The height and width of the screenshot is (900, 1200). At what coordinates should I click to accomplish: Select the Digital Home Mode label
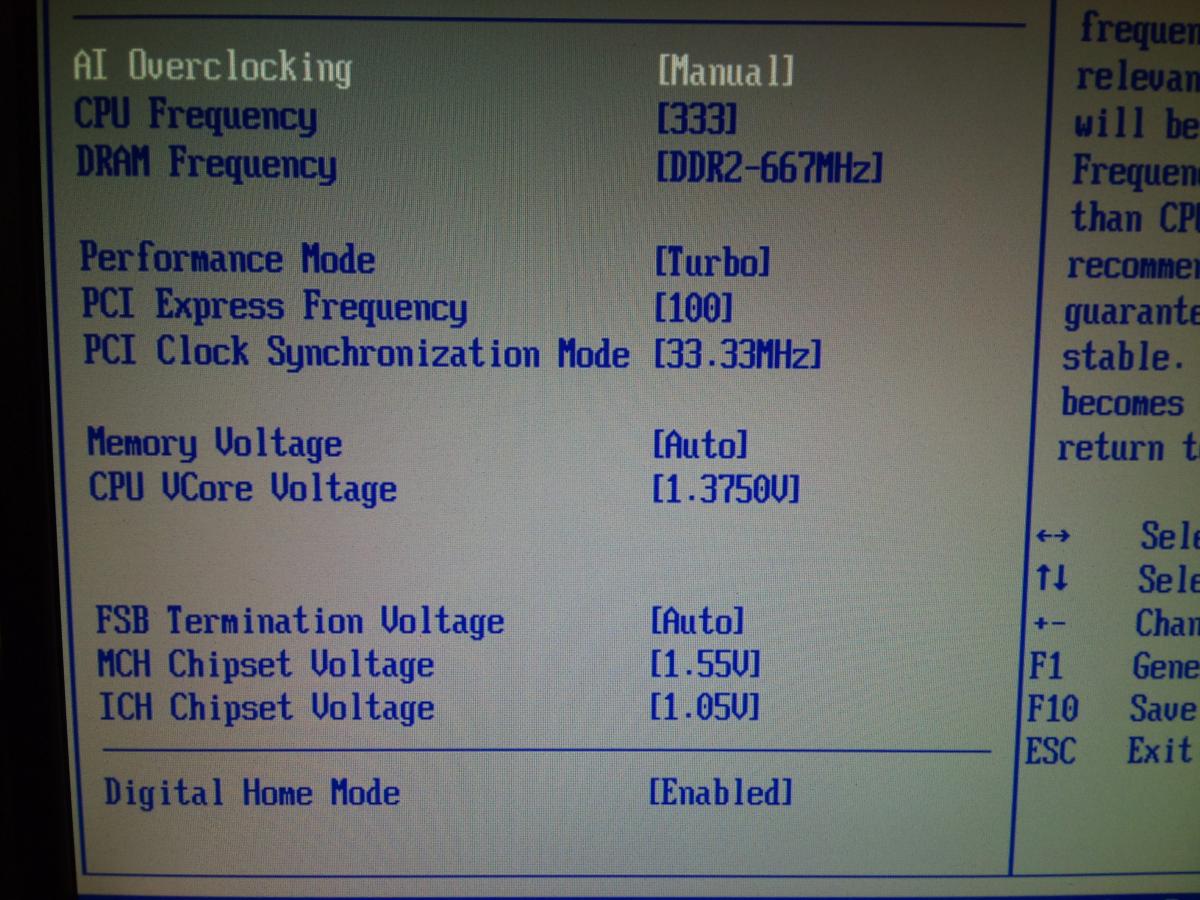(252, 793)
